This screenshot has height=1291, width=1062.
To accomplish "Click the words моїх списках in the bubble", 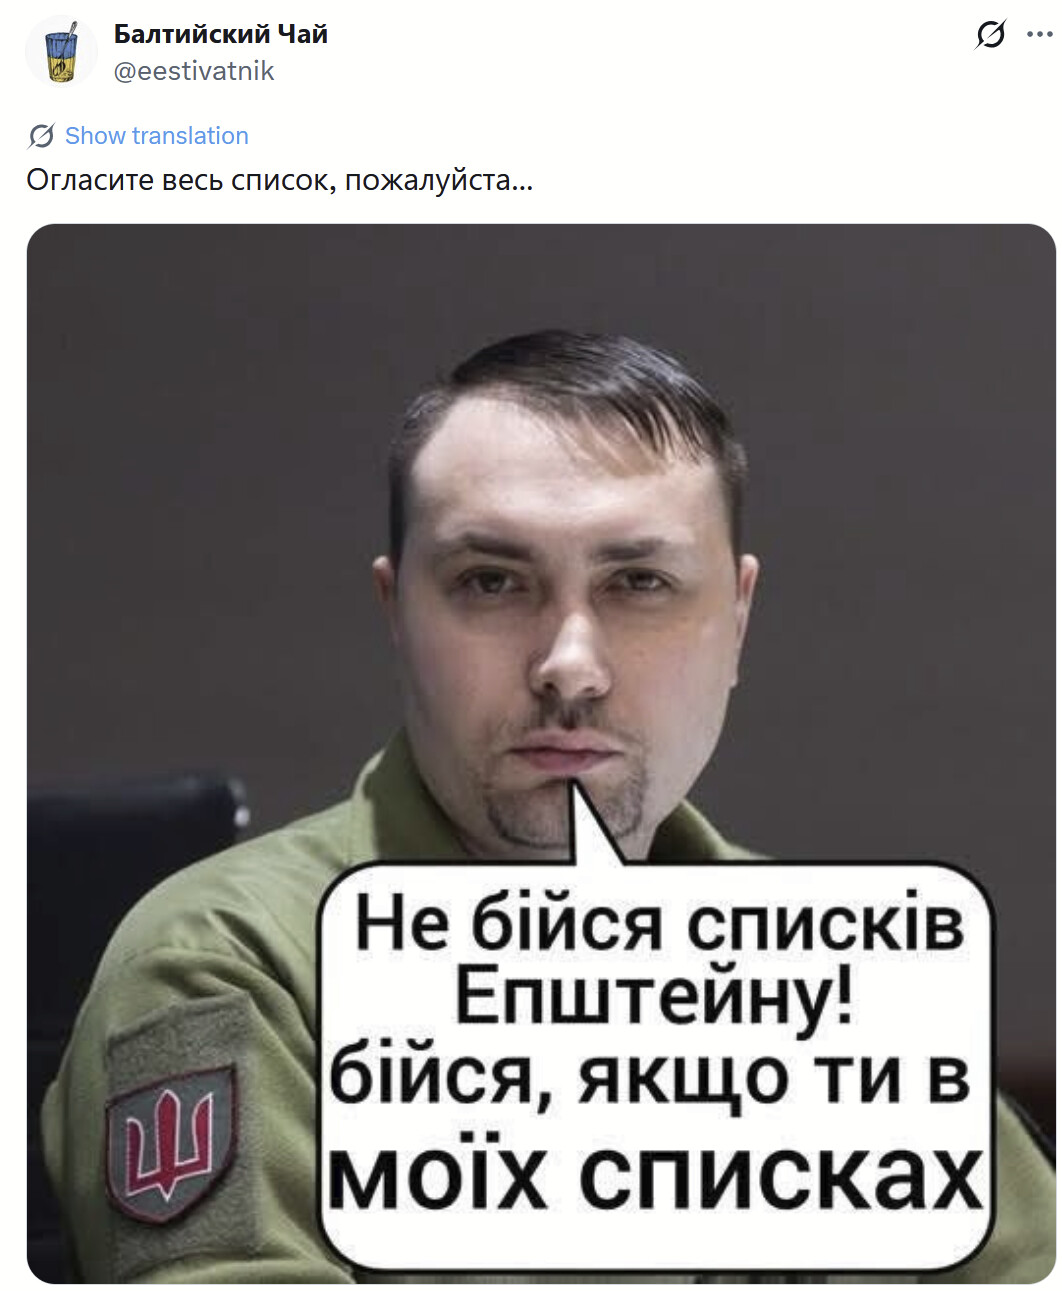I will [655, 1177].
